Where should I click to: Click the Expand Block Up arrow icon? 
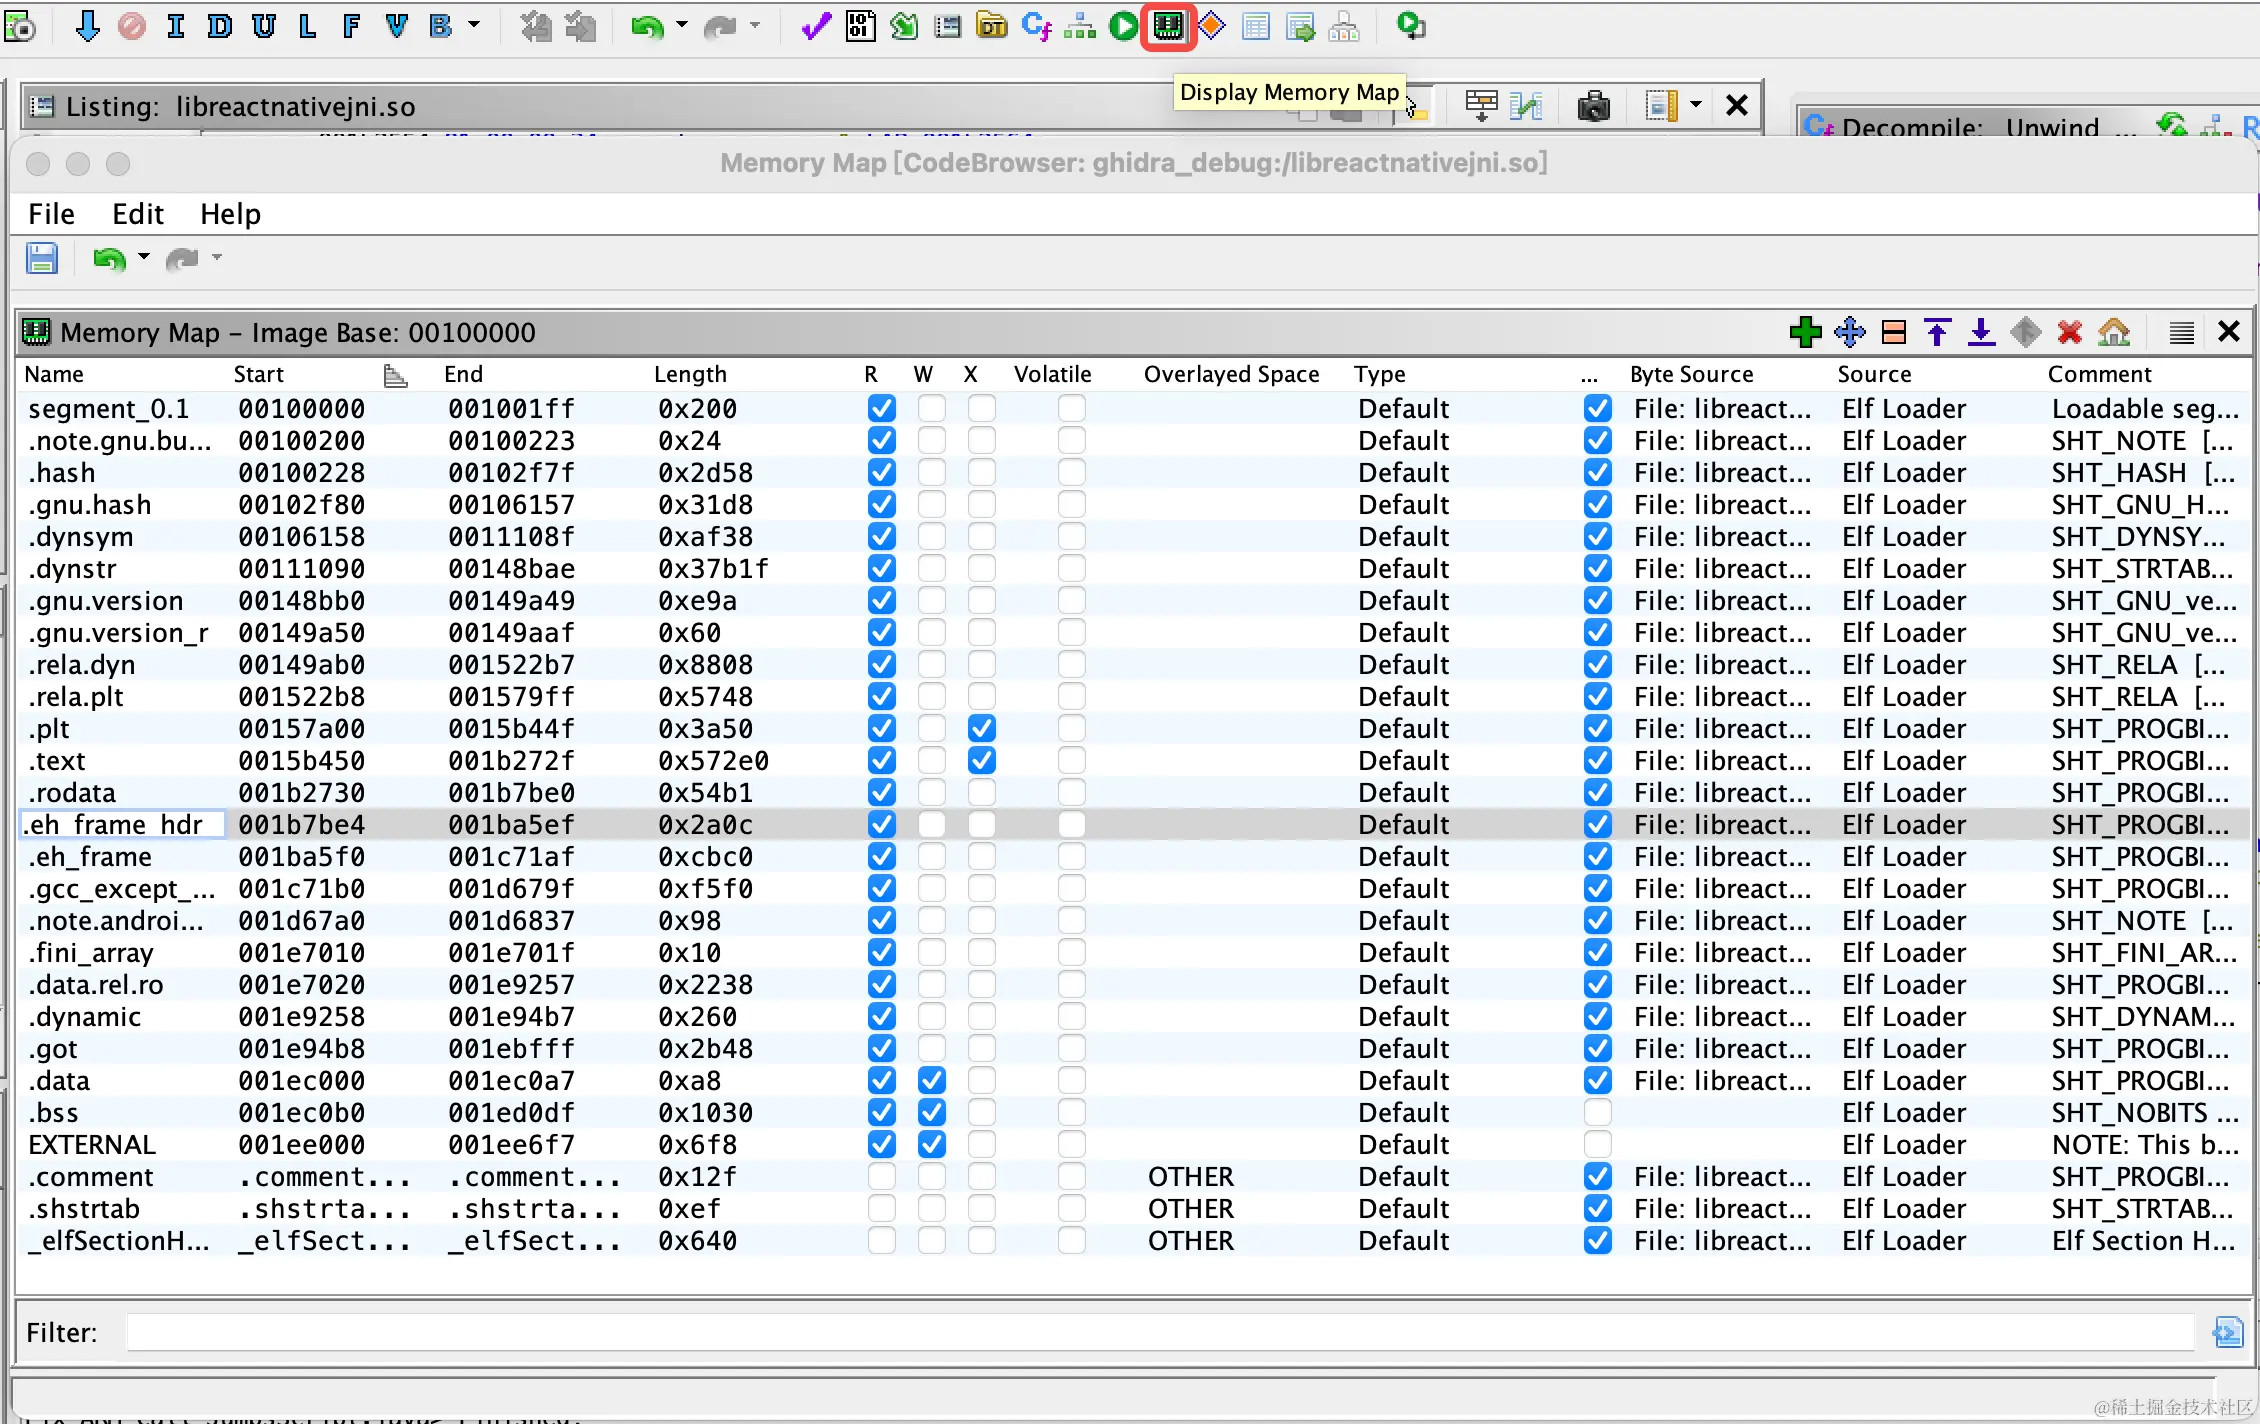[1938, 332]
